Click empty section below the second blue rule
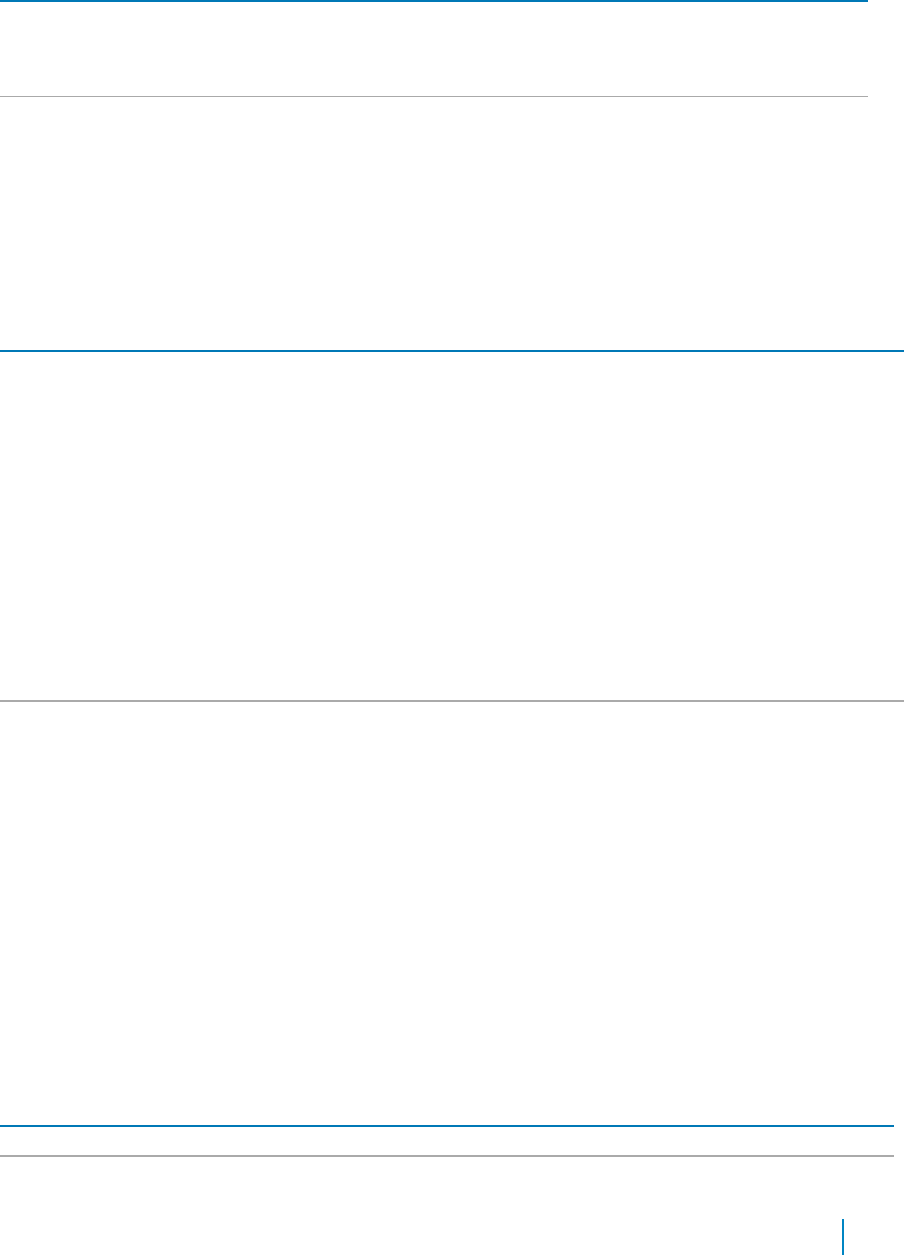This screenshot has height=1255, width=904. point(452,526)
